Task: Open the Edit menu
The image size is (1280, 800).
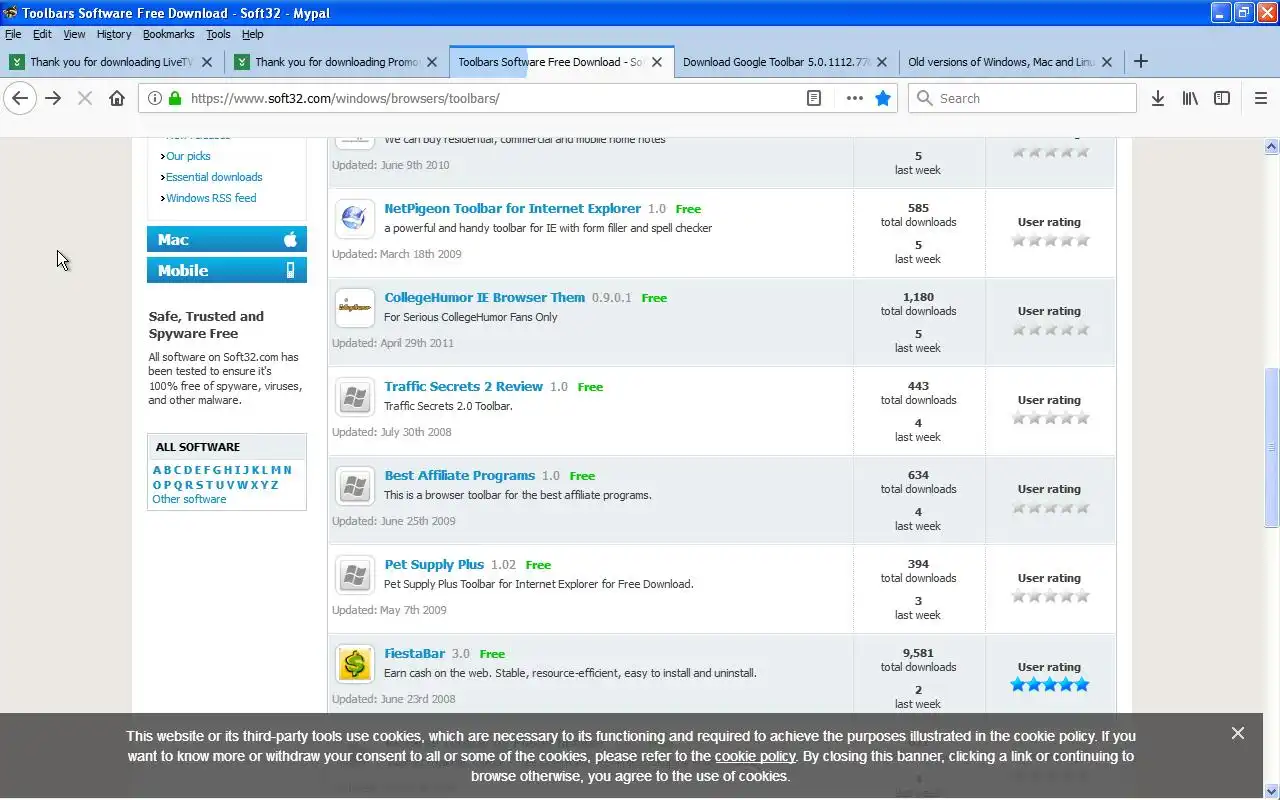Action: [x=42, y=34]
